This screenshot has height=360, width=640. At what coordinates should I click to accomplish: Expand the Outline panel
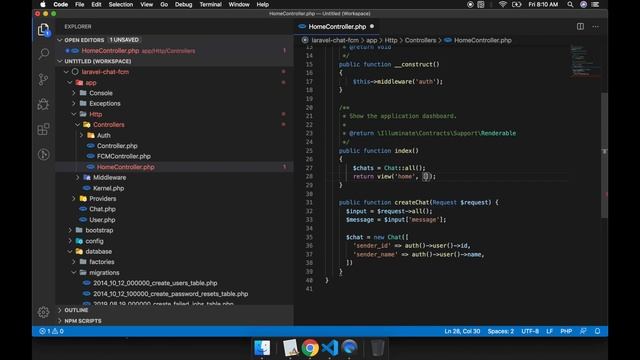click(x=60, y=310)
